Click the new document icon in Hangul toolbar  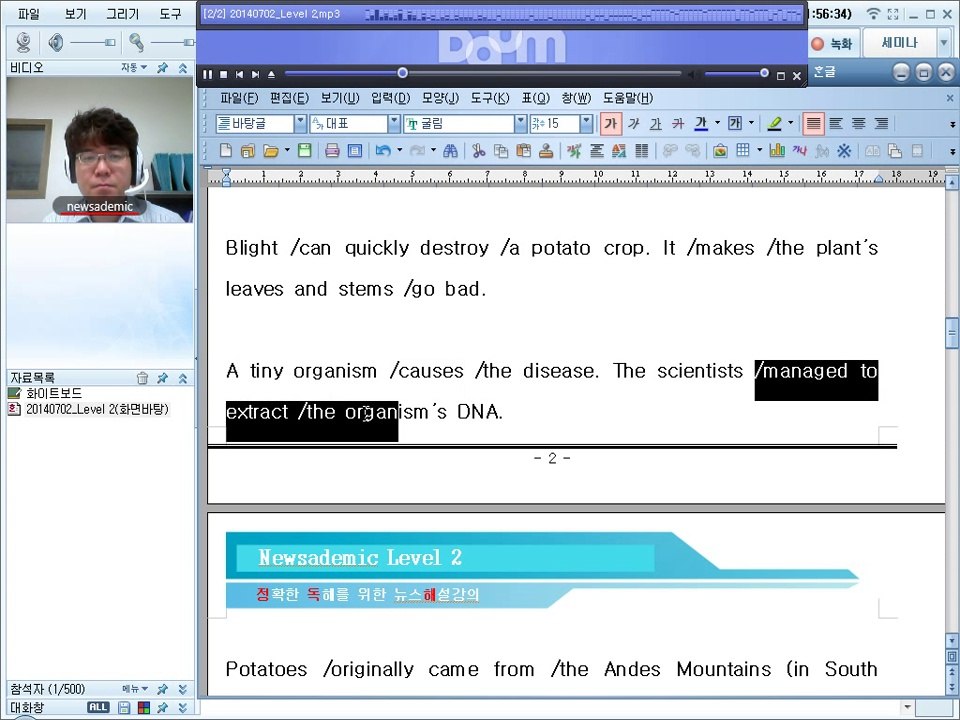click(226, 151)
